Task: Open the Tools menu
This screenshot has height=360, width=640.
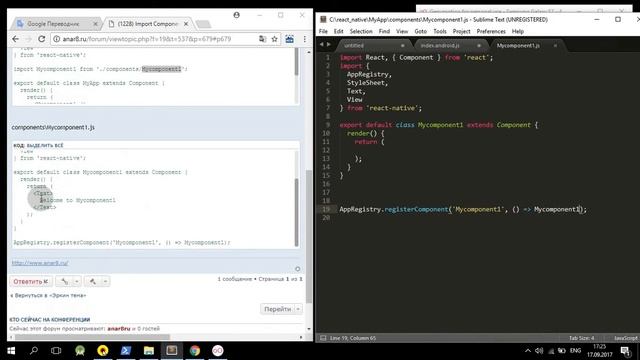Action: click(440, 31)
